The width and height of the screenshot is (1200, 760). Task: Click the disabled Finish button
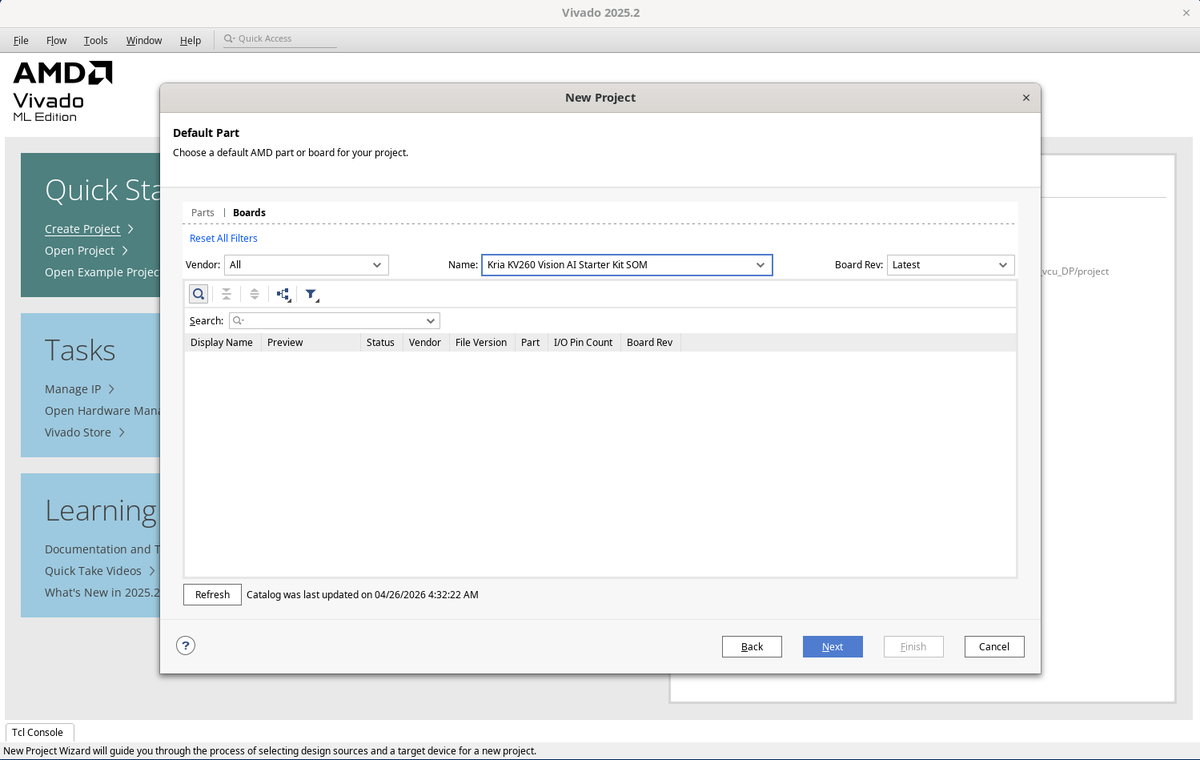coord(914,647)
